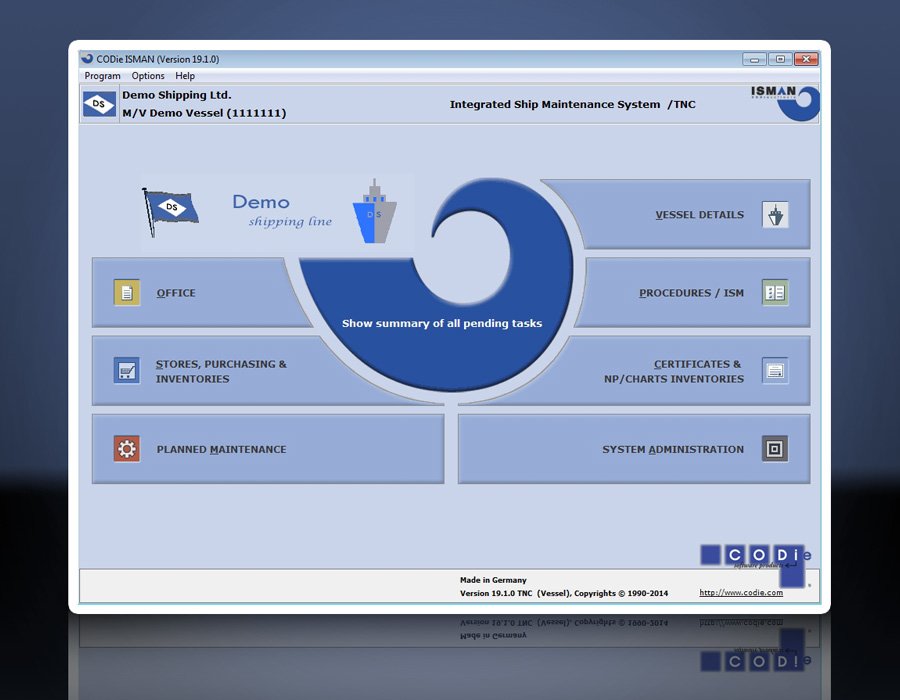Maximize the CODie ISMAN window
The height and width of the screenshot is (700, 900).
click(x=780, y=59)
